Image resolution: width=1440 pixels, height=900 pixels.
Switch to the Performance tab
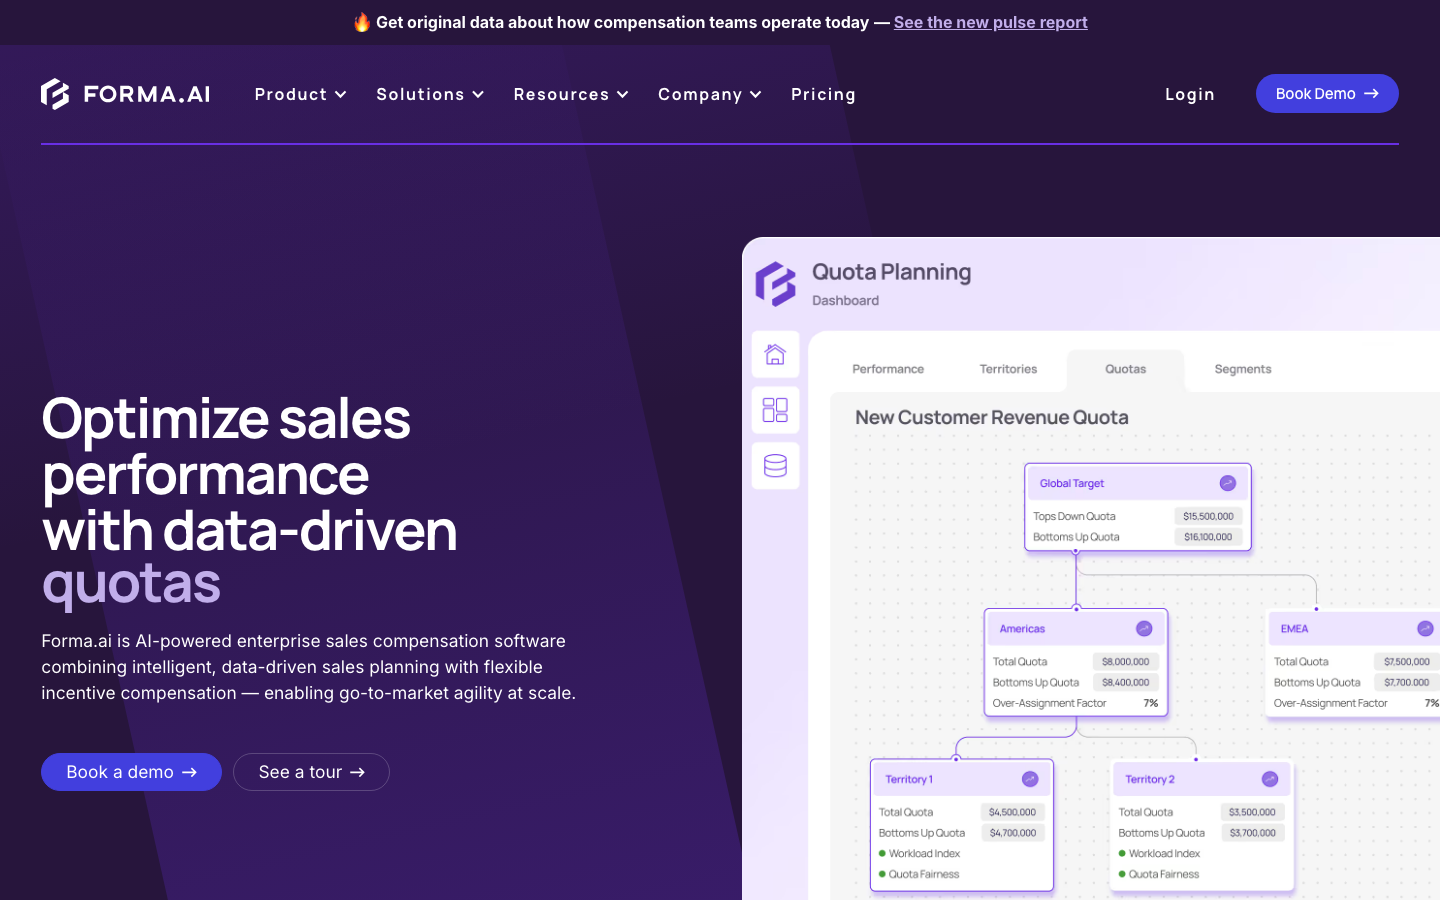coord(888,369)
